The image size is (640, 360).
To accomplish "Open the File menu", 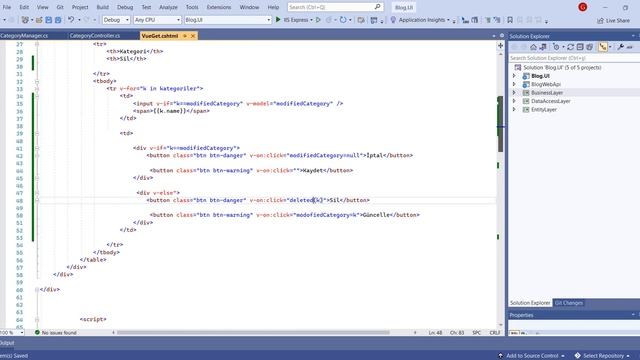I will [7, 7].
